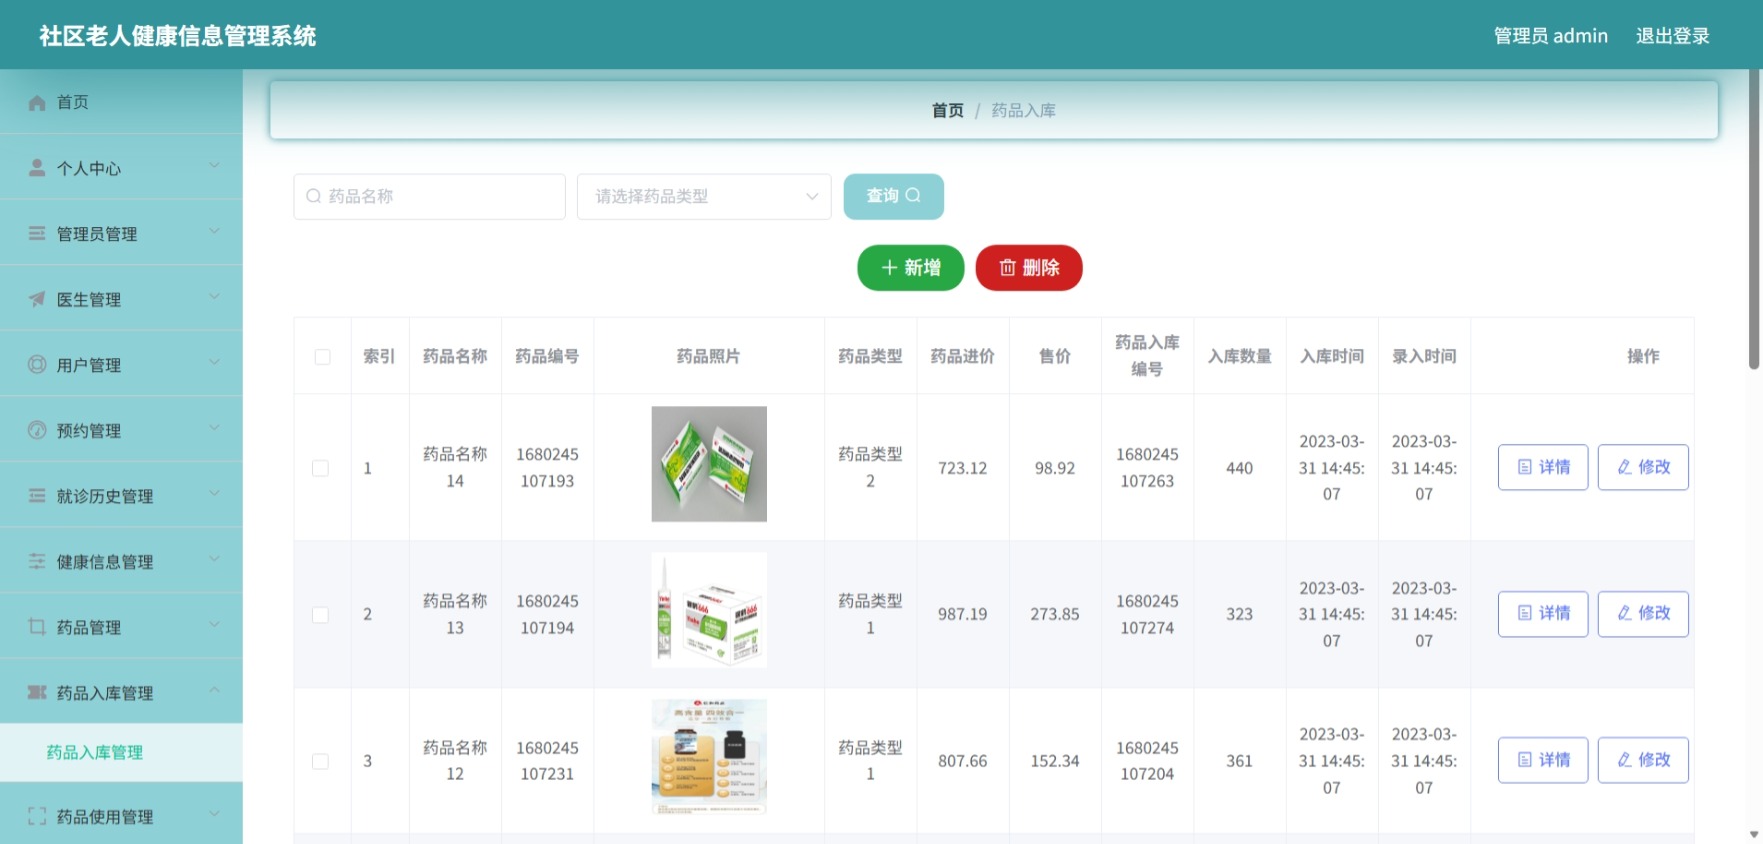Check the box for 药品名称12 row
Image resolution: width=1763 pixels, height=844 pixels.
pyautogui.click(x=320, y=761)
